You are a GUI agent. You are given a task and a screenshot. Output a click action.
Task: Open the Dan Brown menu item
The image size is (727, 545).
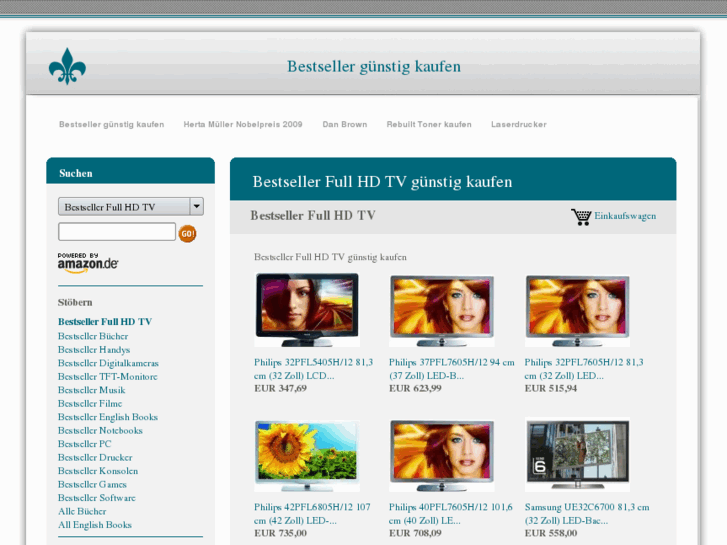click(x=345, y=124)
